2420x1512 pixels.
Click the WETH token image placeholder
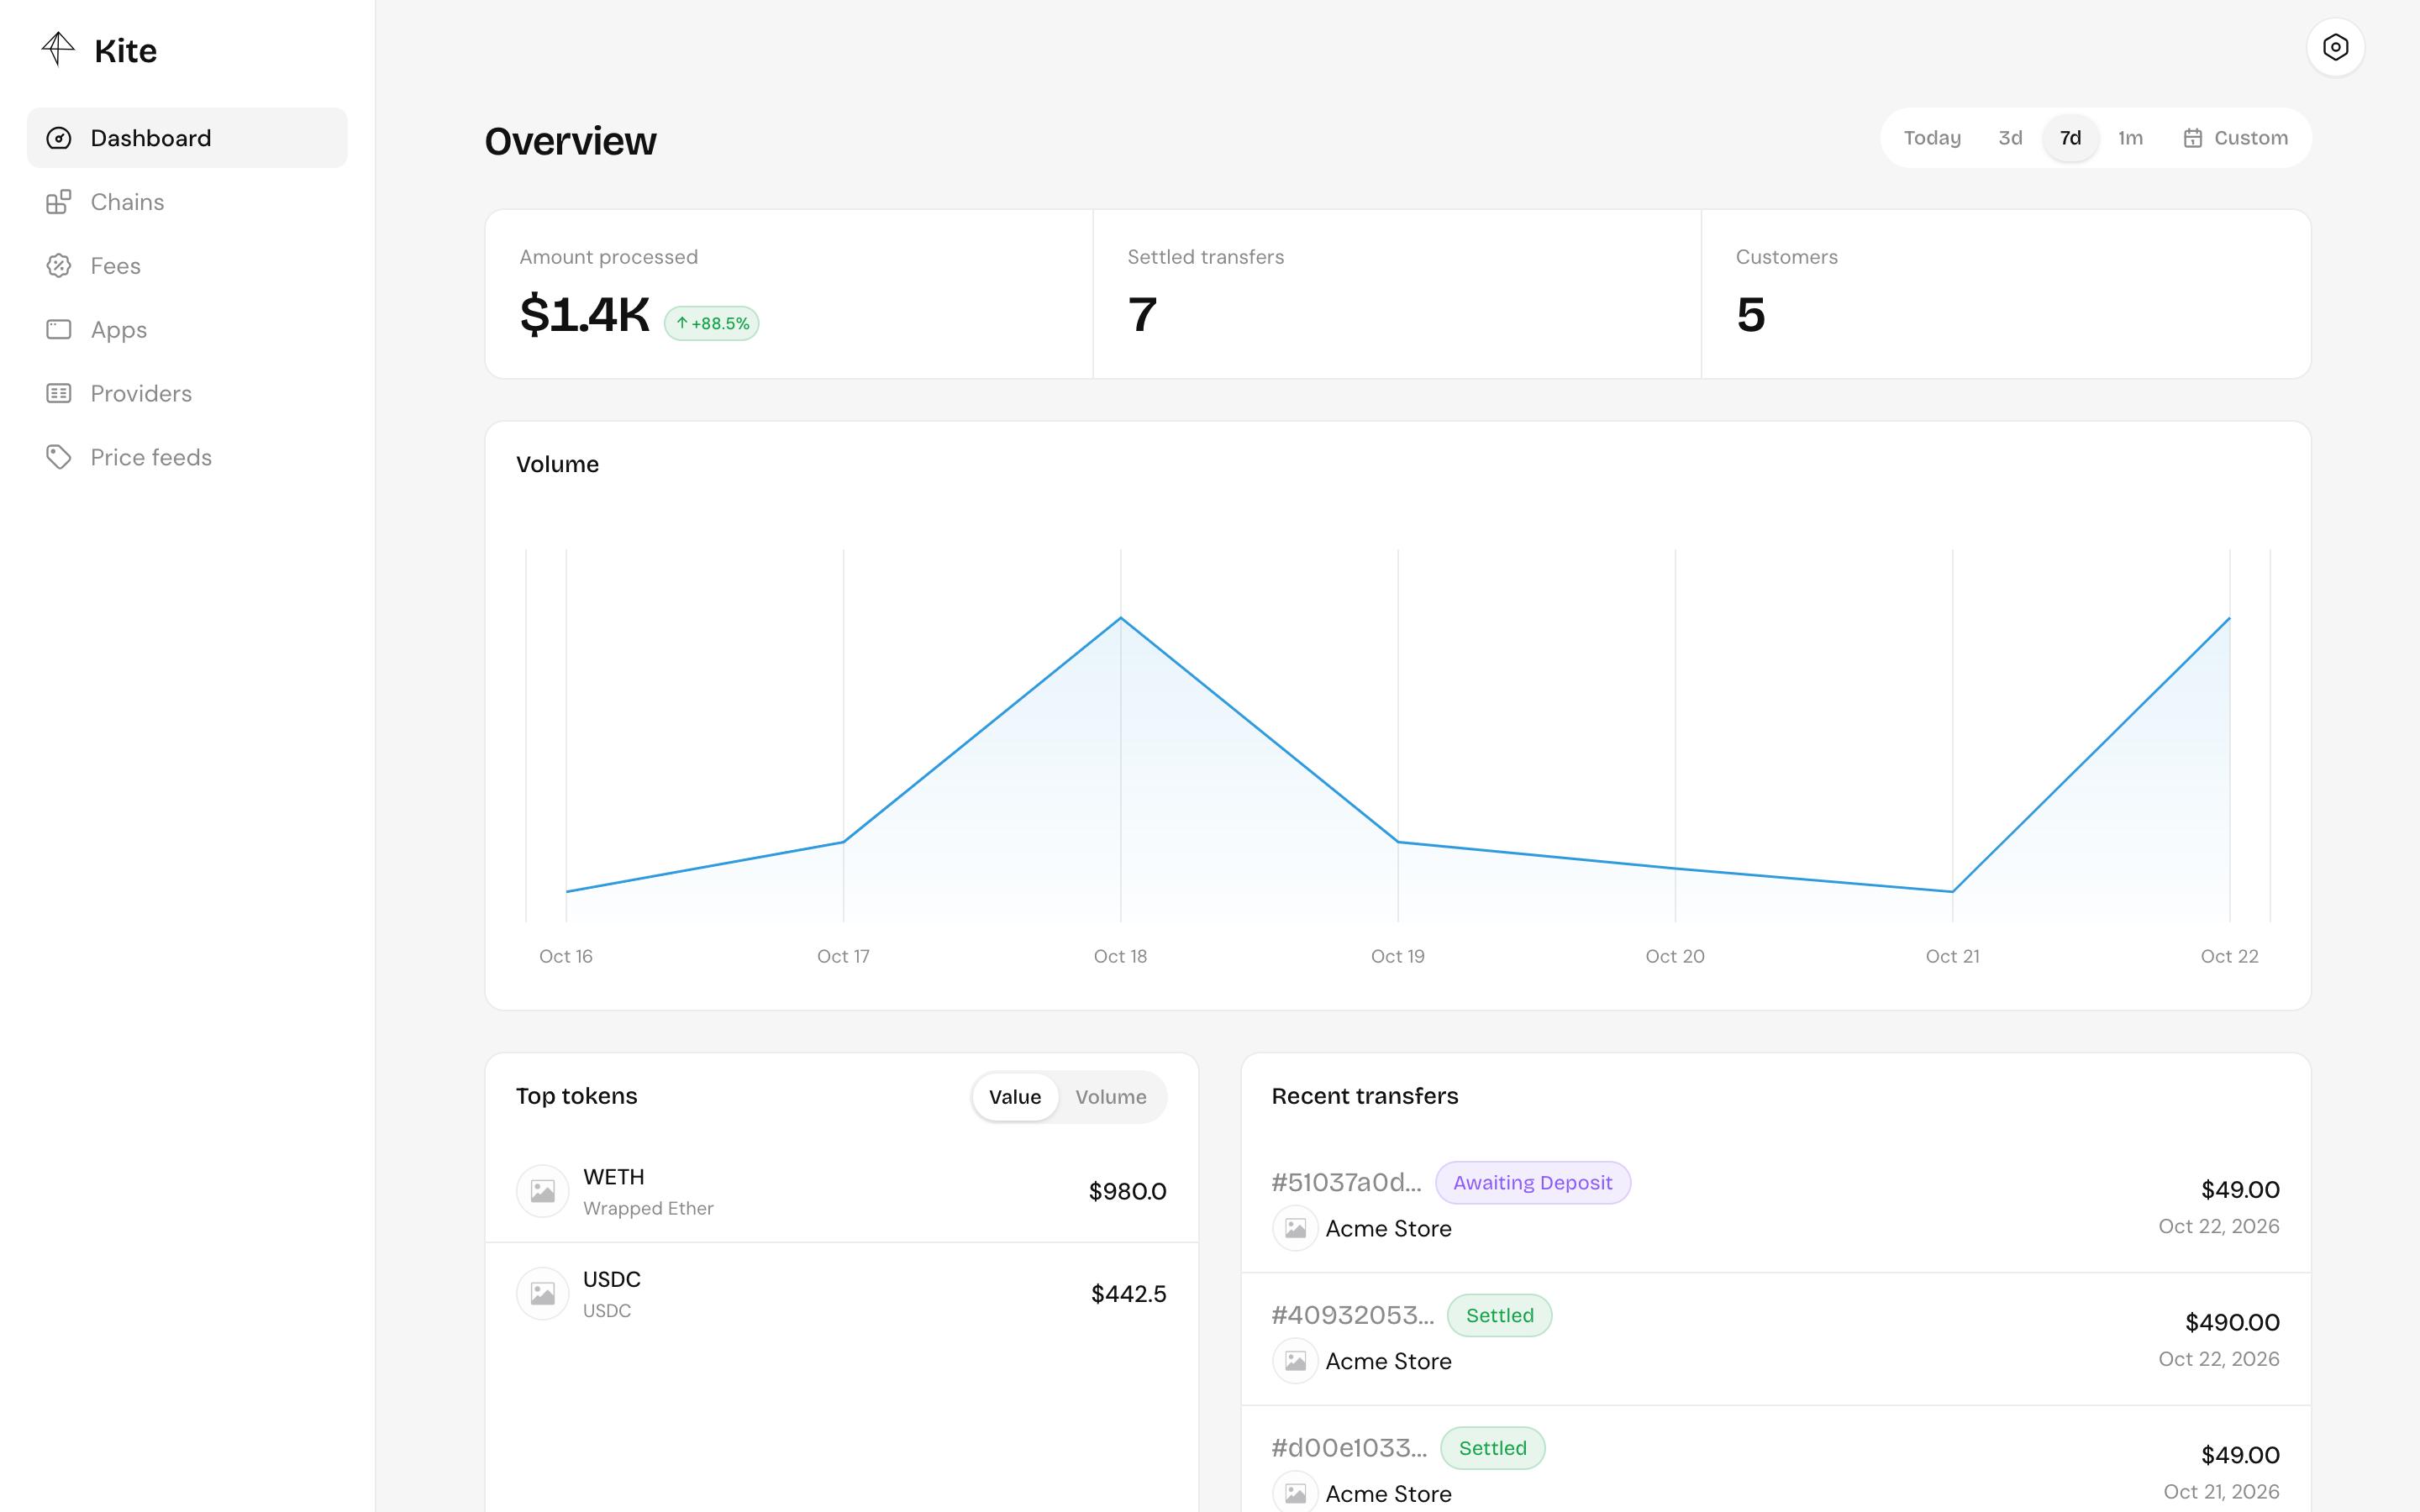(x=542, y=1191)
